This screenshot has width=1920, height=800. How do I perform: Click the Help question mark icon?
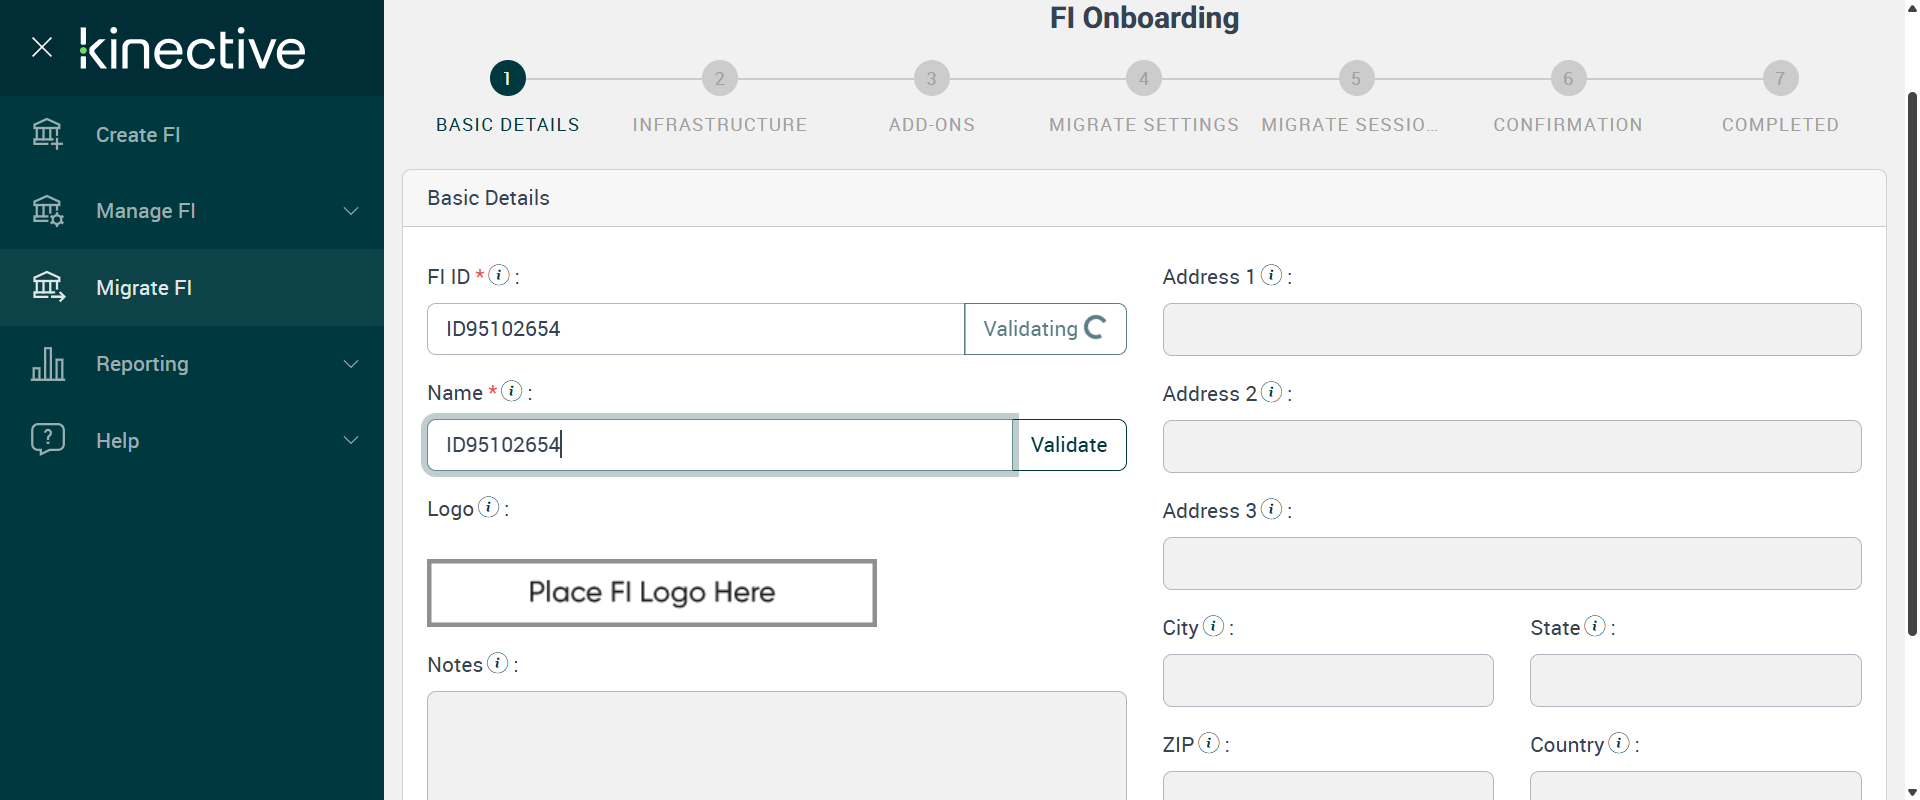(47, 440)
